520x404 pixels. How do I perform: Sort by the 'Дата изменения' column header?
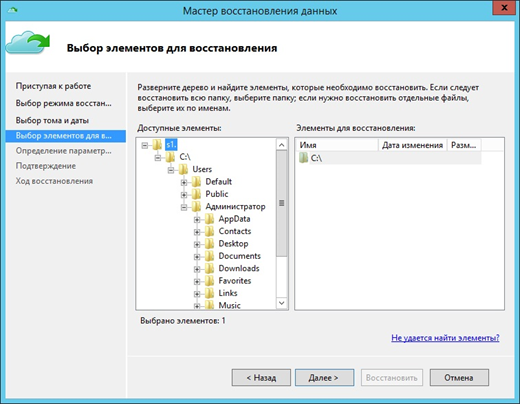412,145
